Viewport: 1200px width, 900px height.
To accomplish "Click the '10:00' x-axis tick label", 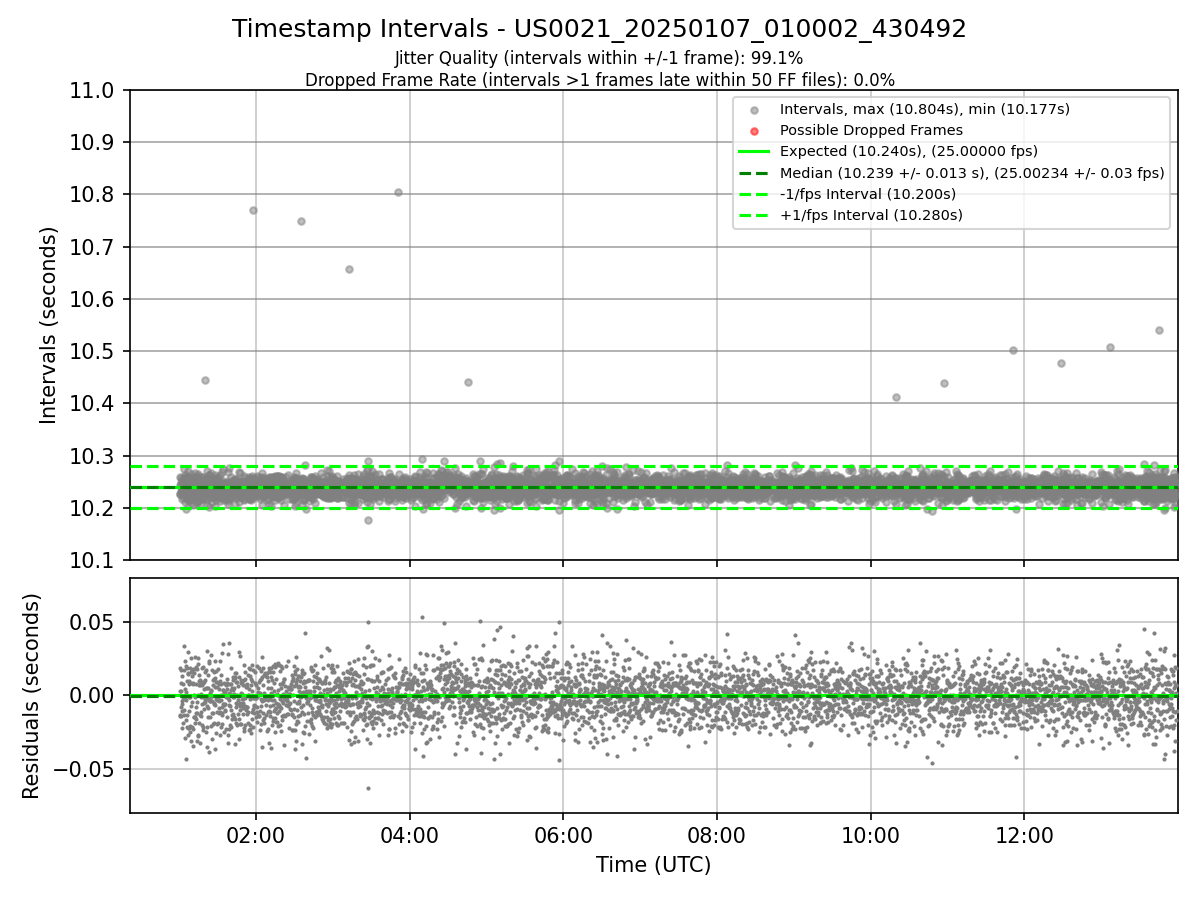I will (x=870, y=835).
